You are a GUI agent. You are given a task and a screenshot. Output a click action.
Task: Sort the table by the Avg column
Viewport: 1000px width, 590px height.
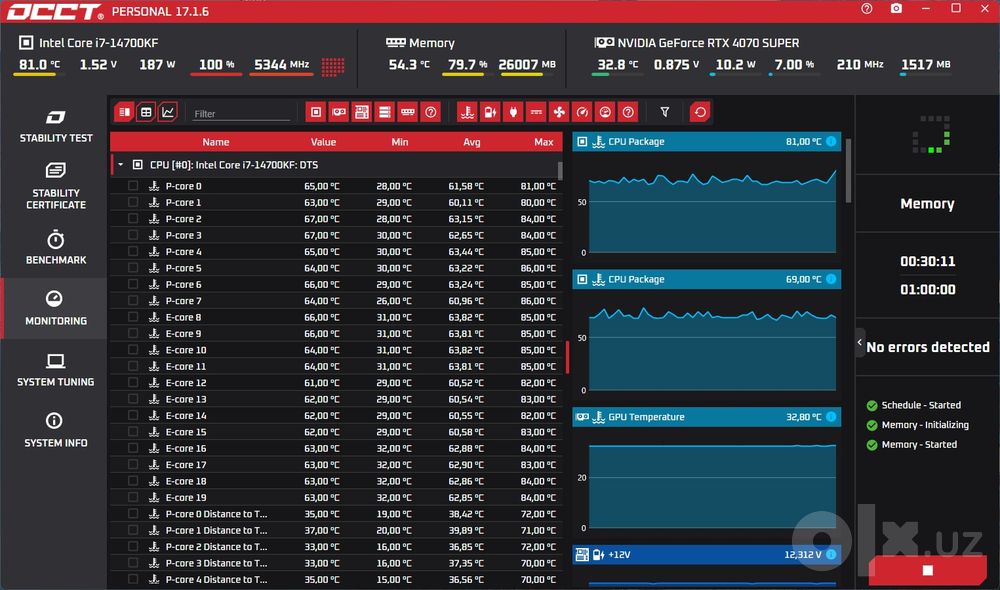click(471, 142)
